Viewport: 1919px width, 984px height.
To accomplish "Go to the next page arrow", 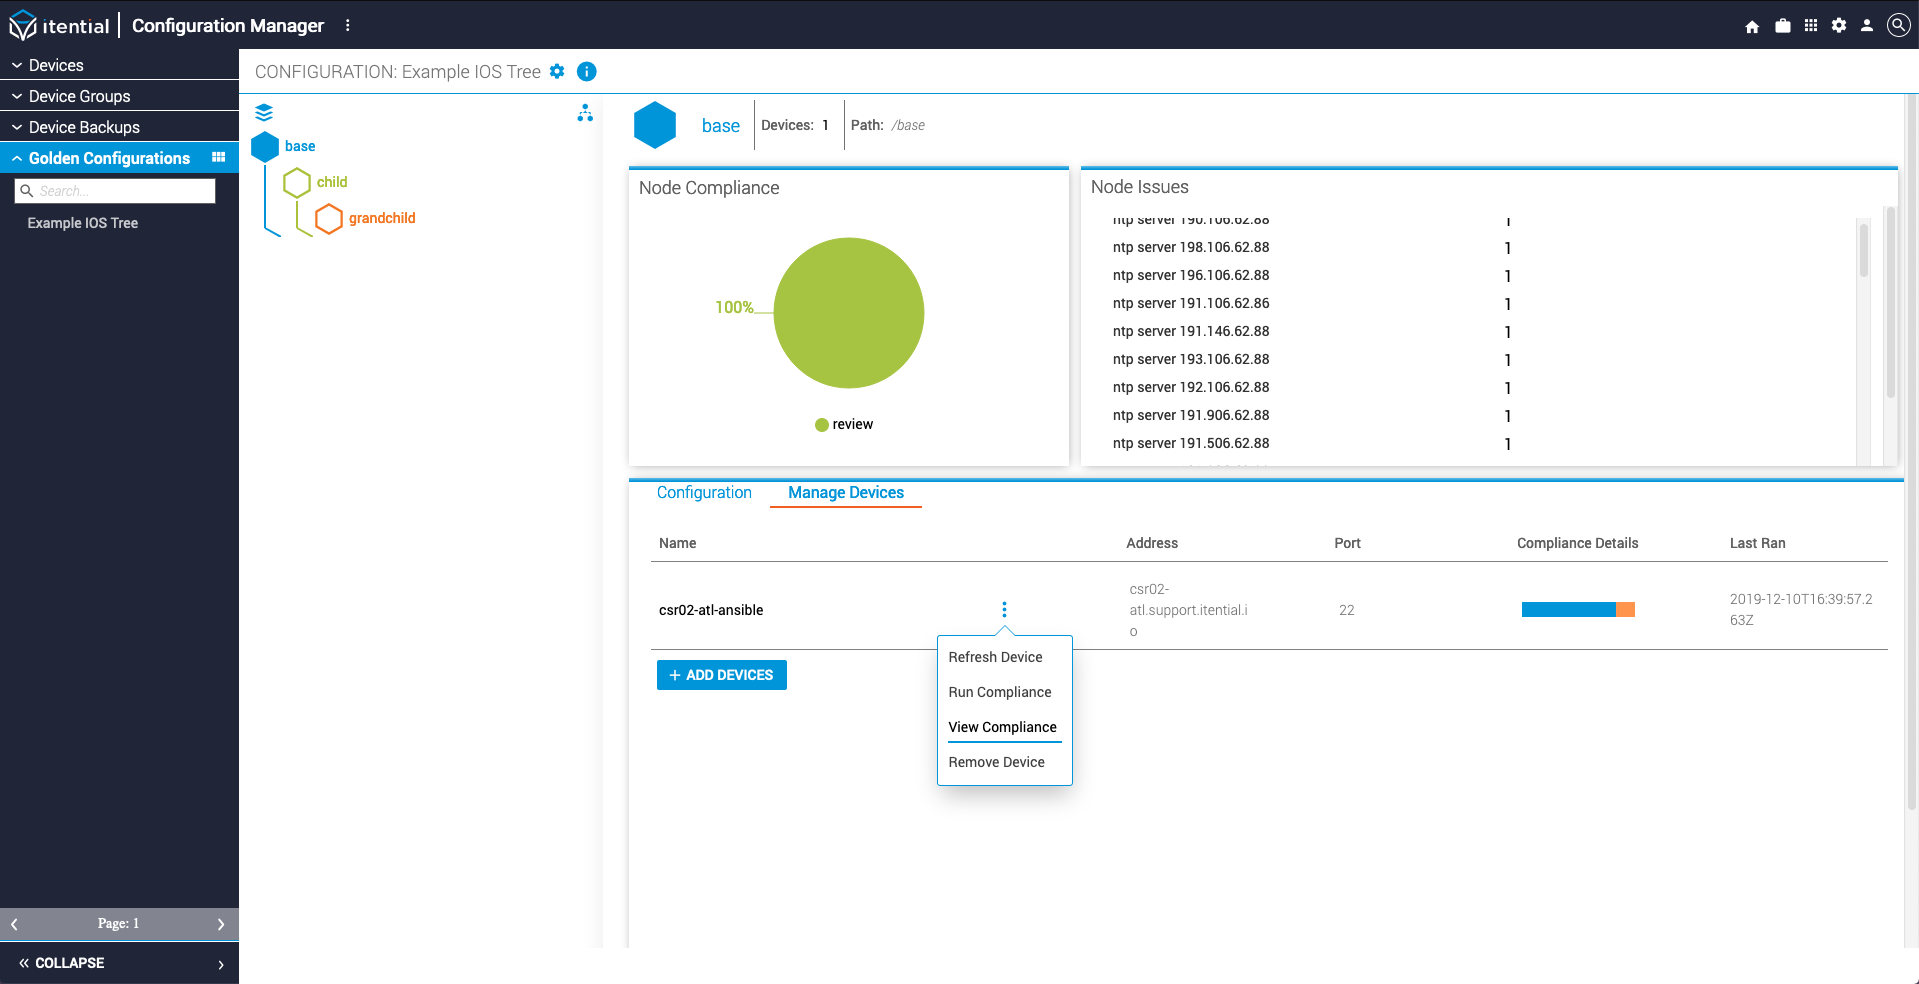I will tap(221, 924).
